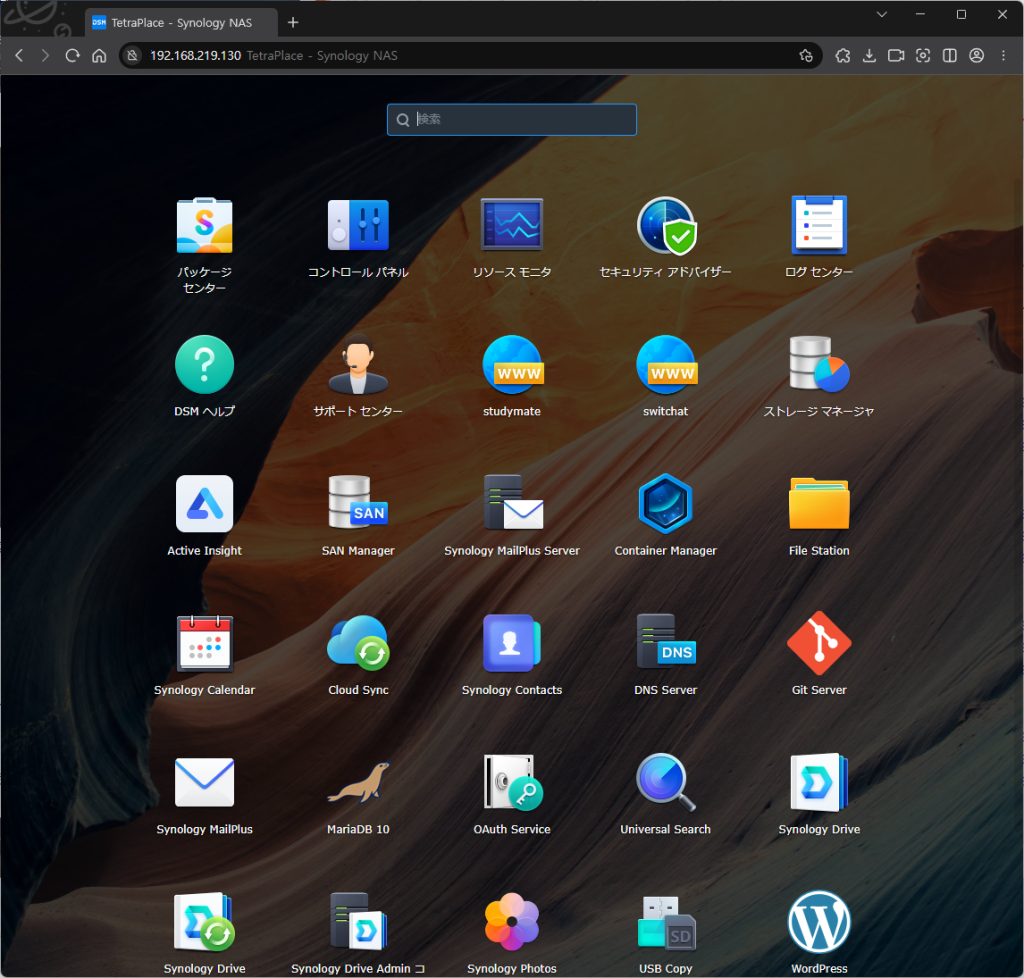
Task: Open the browser profile menu
Action: click(x=976, y=55)
